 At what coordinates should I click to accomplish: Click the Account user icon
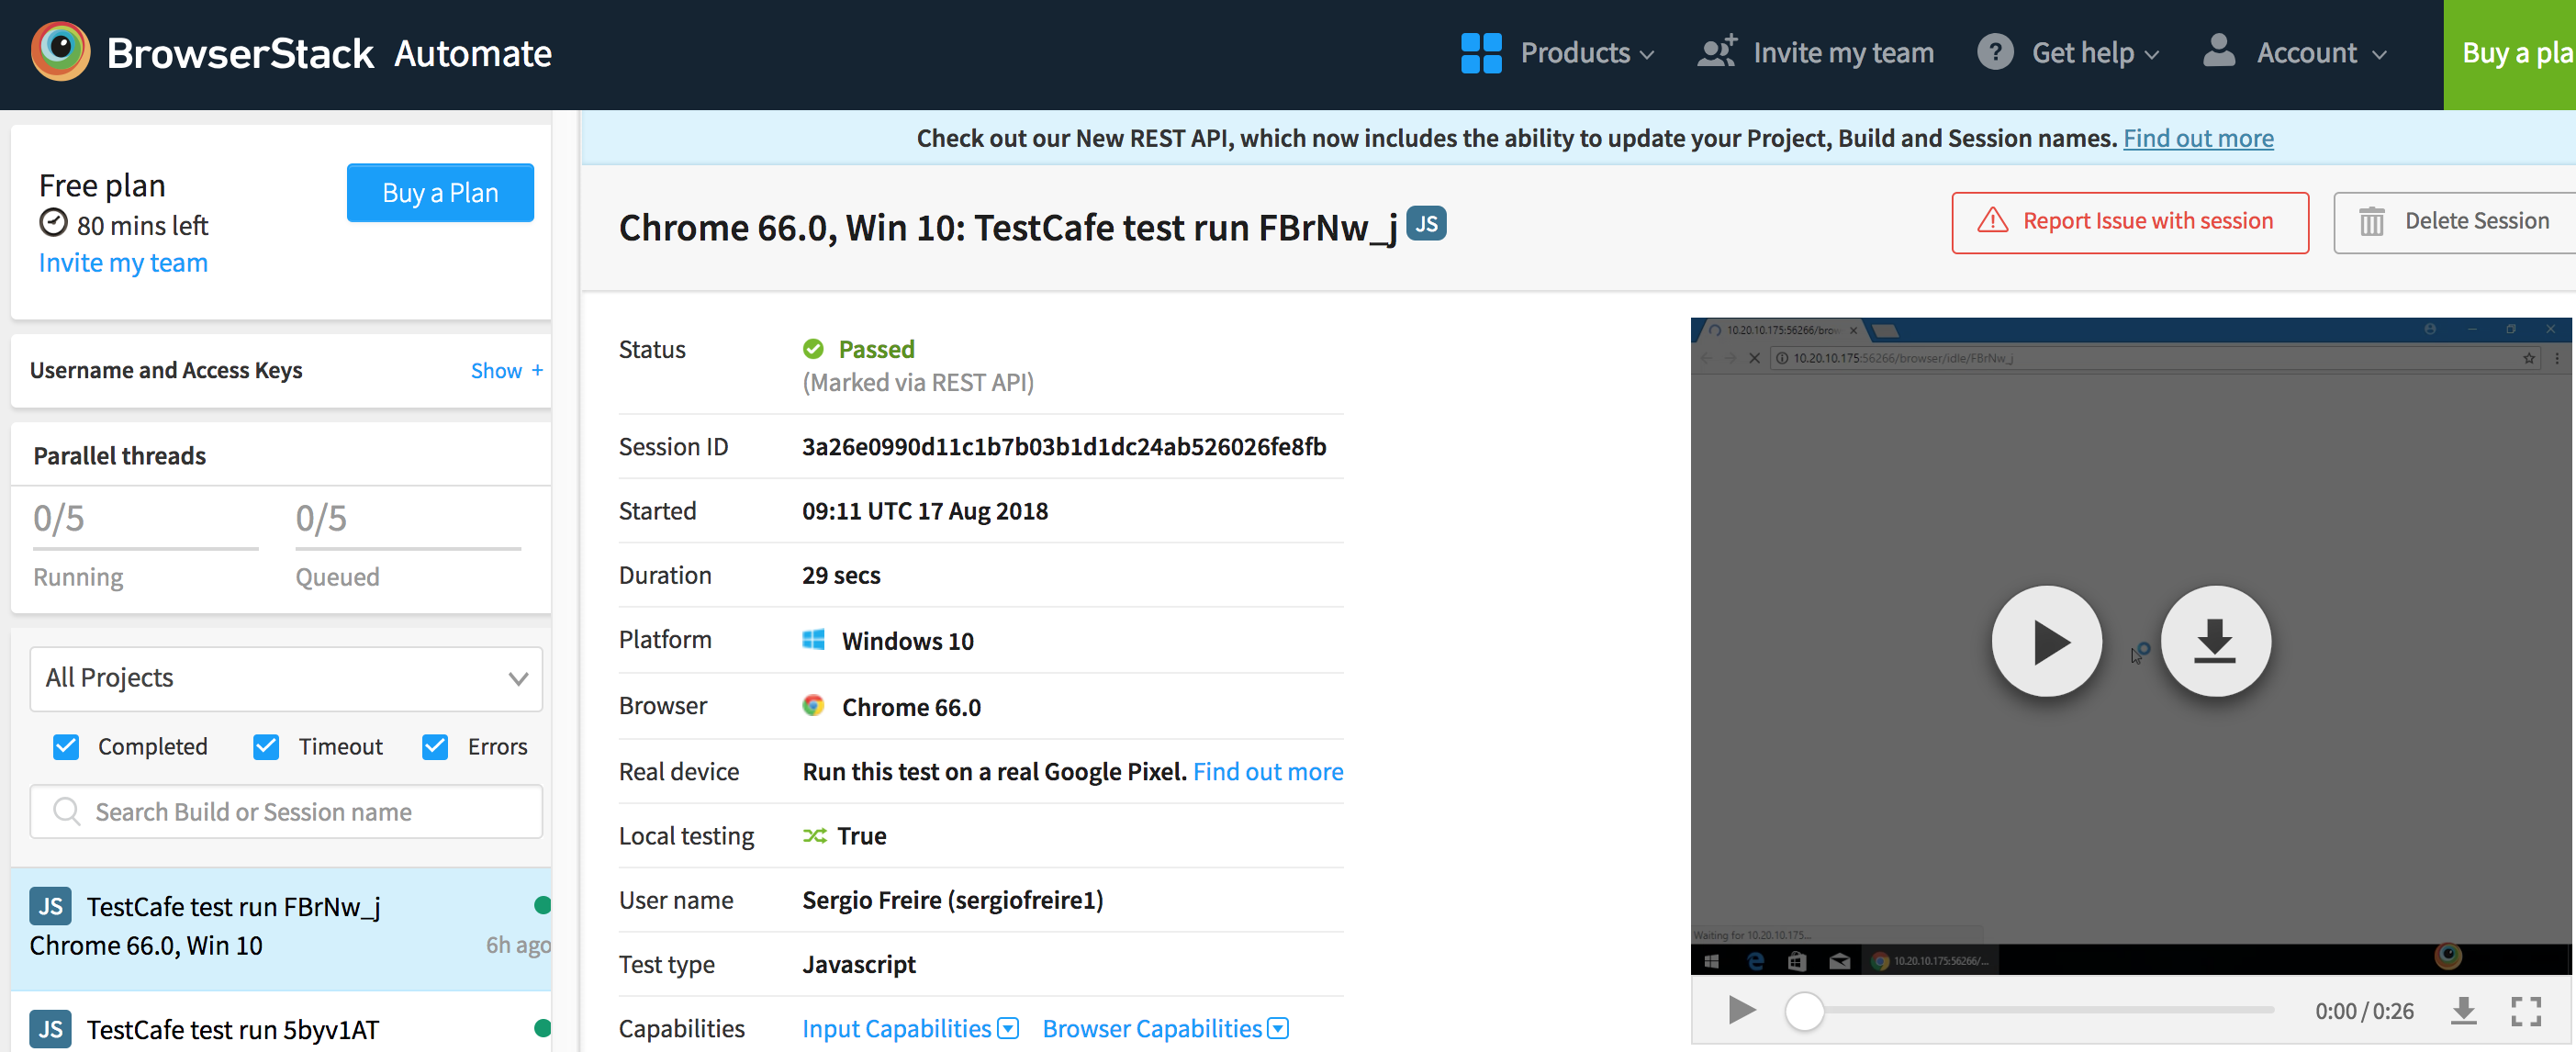tap(2218, 50)
